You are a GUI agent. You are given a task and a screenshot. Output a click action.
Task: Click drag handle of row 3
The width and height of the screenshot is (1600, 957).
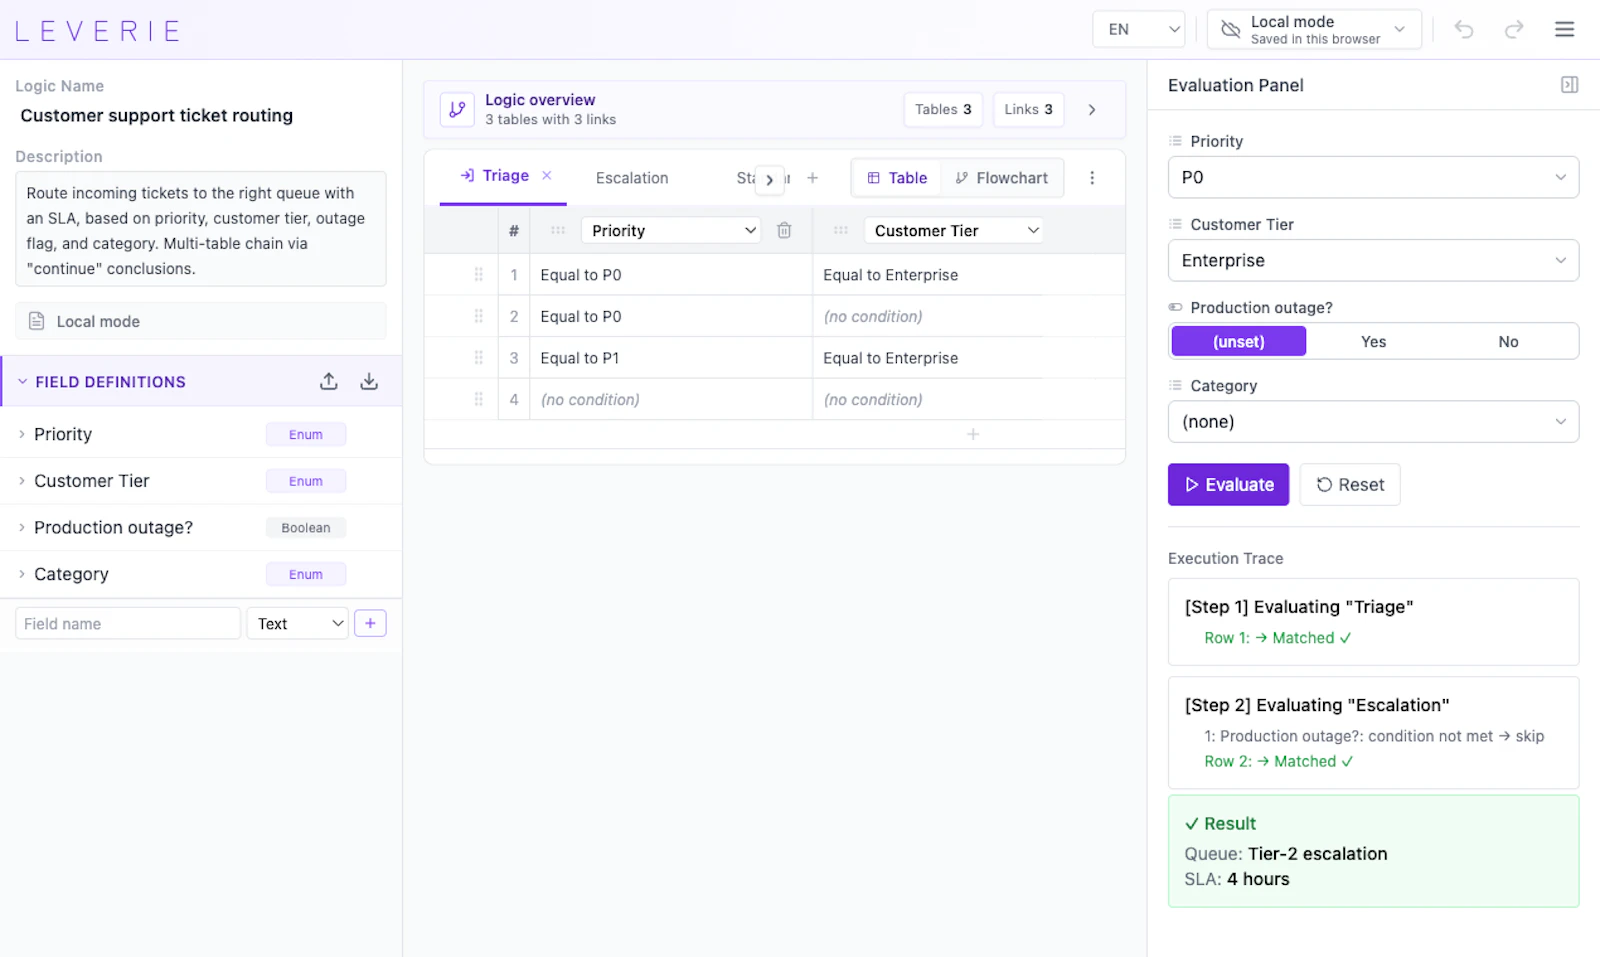click(x=478, y=357)
